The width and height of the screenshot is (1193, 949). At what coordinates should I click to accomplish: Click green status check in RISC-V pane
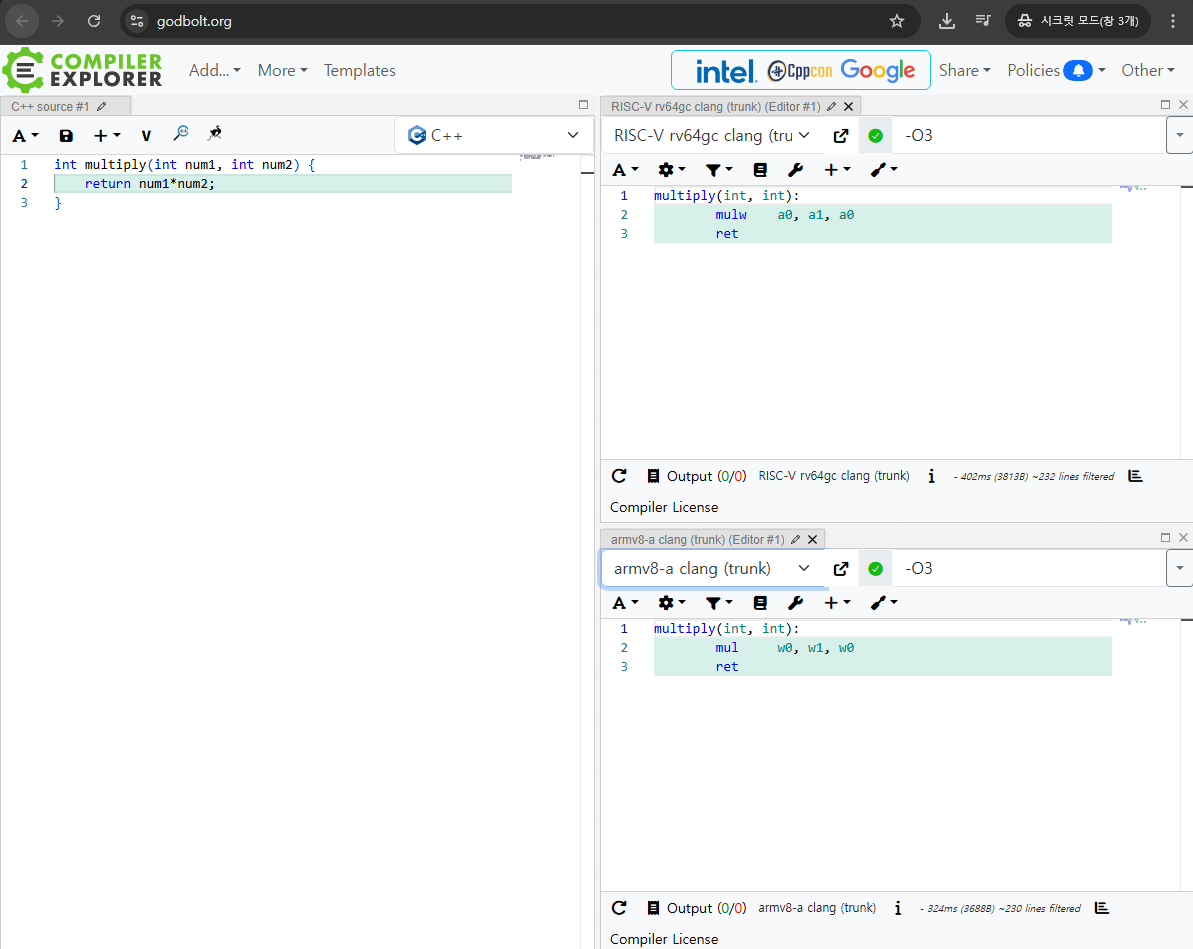(x=876, y=136)
